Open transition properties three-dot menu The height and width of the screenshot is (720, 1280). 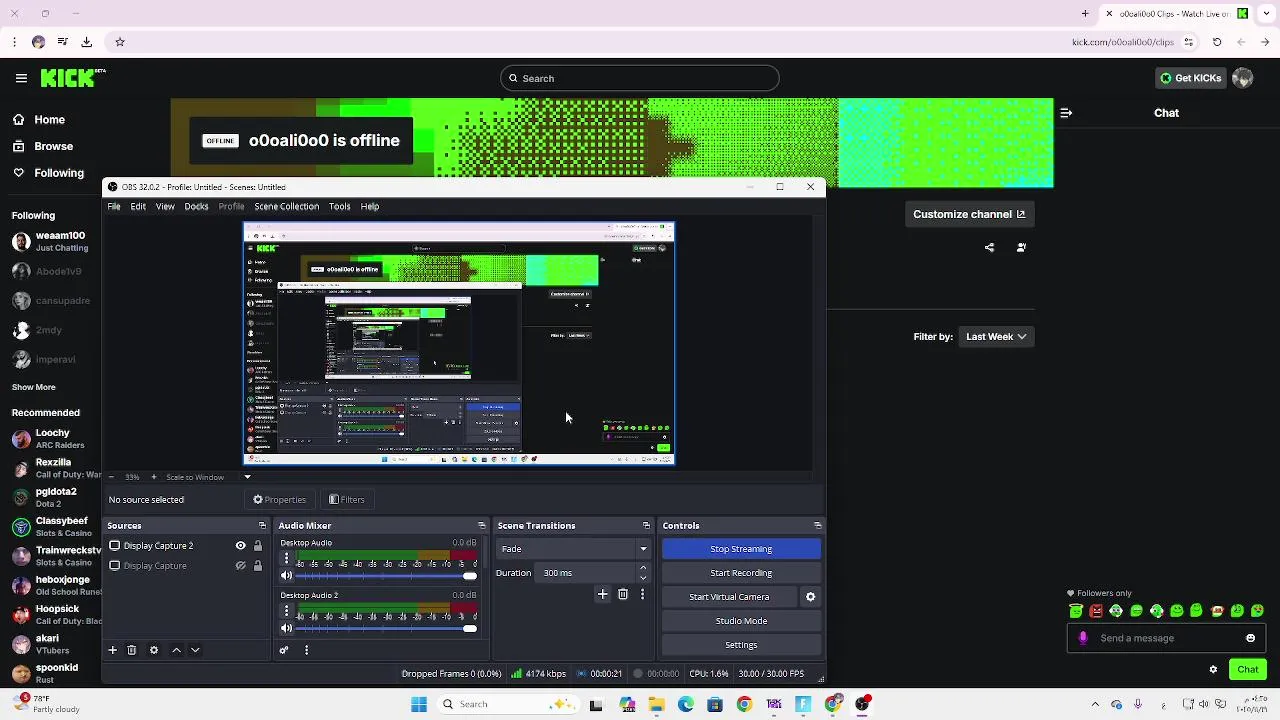click(642, 594)
